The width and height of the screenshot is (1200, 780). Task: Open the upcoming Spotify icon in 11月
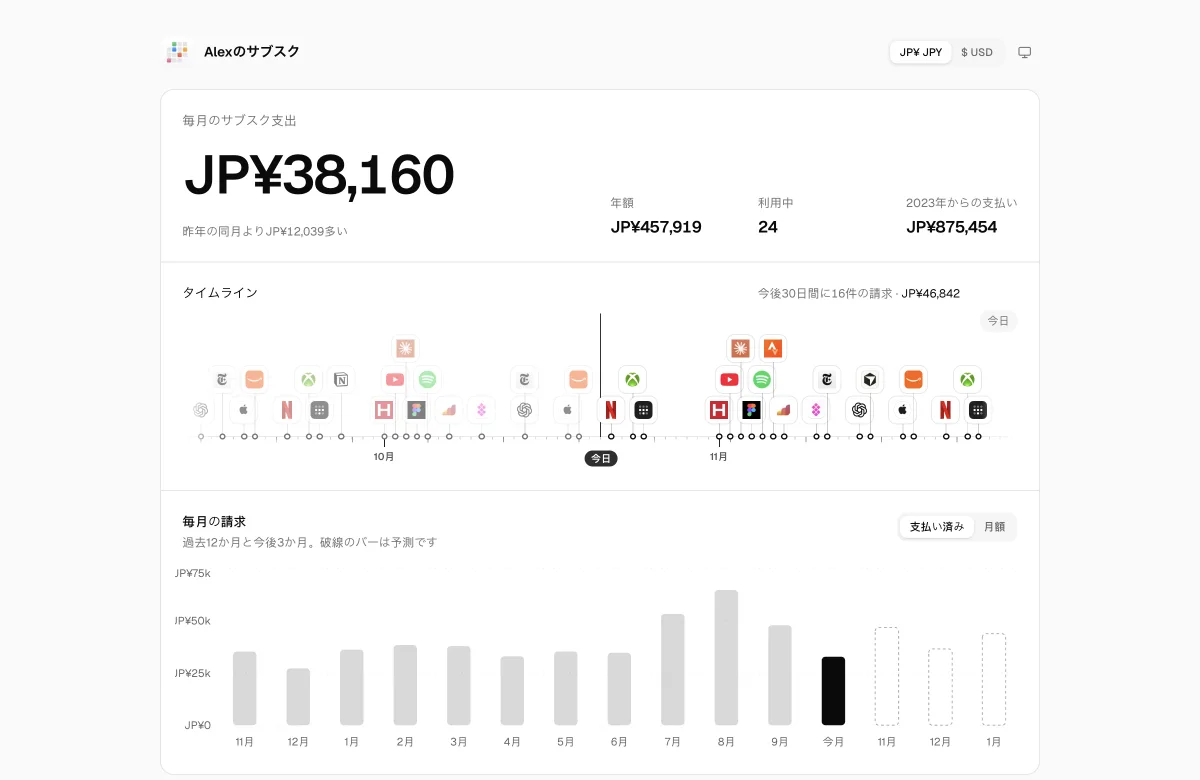click(x=761, y=380)
